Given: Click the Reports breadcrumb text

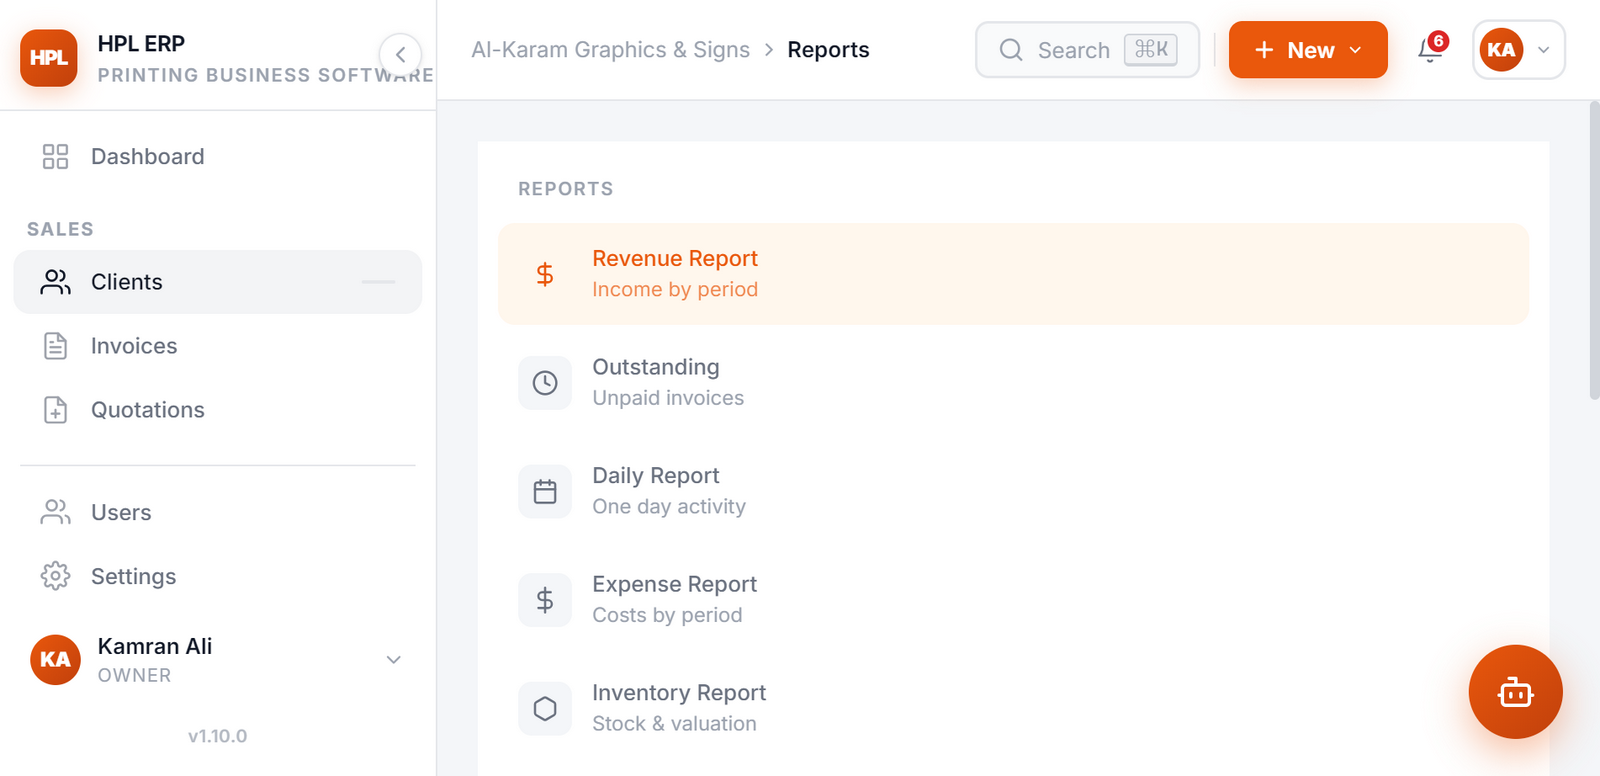Looking at the screenshot, I should [x=828, y=50].
